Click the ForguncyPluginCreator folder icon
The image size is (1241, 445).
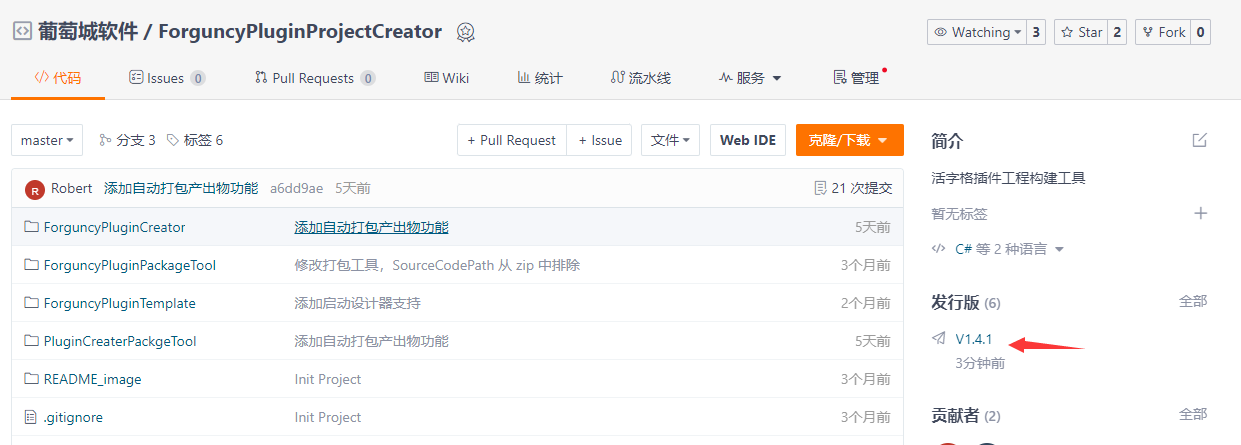(31, 227)
